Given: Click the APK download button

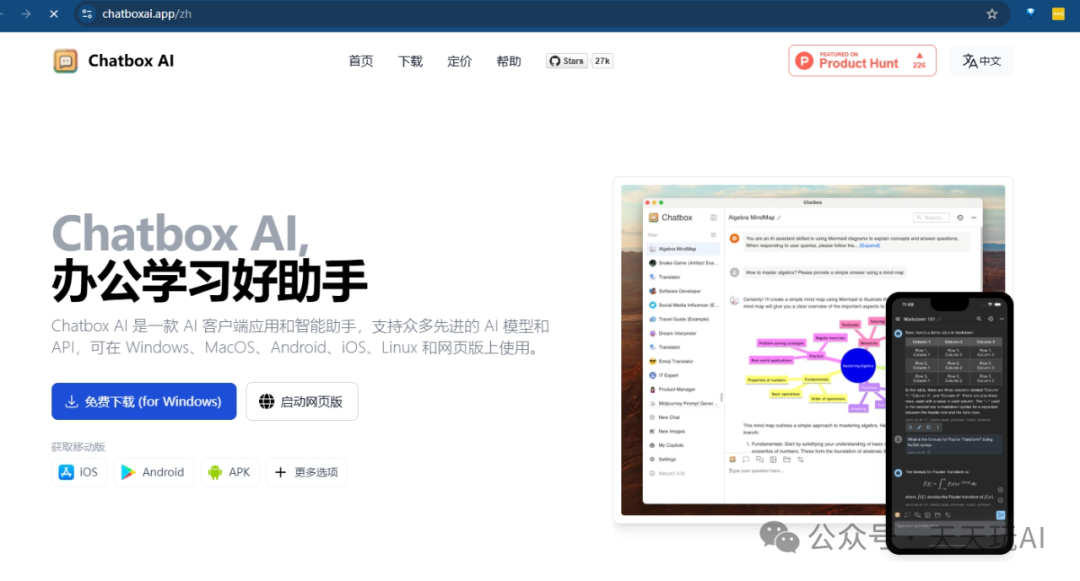Looking at the screenshot, I should click(230, 472).
